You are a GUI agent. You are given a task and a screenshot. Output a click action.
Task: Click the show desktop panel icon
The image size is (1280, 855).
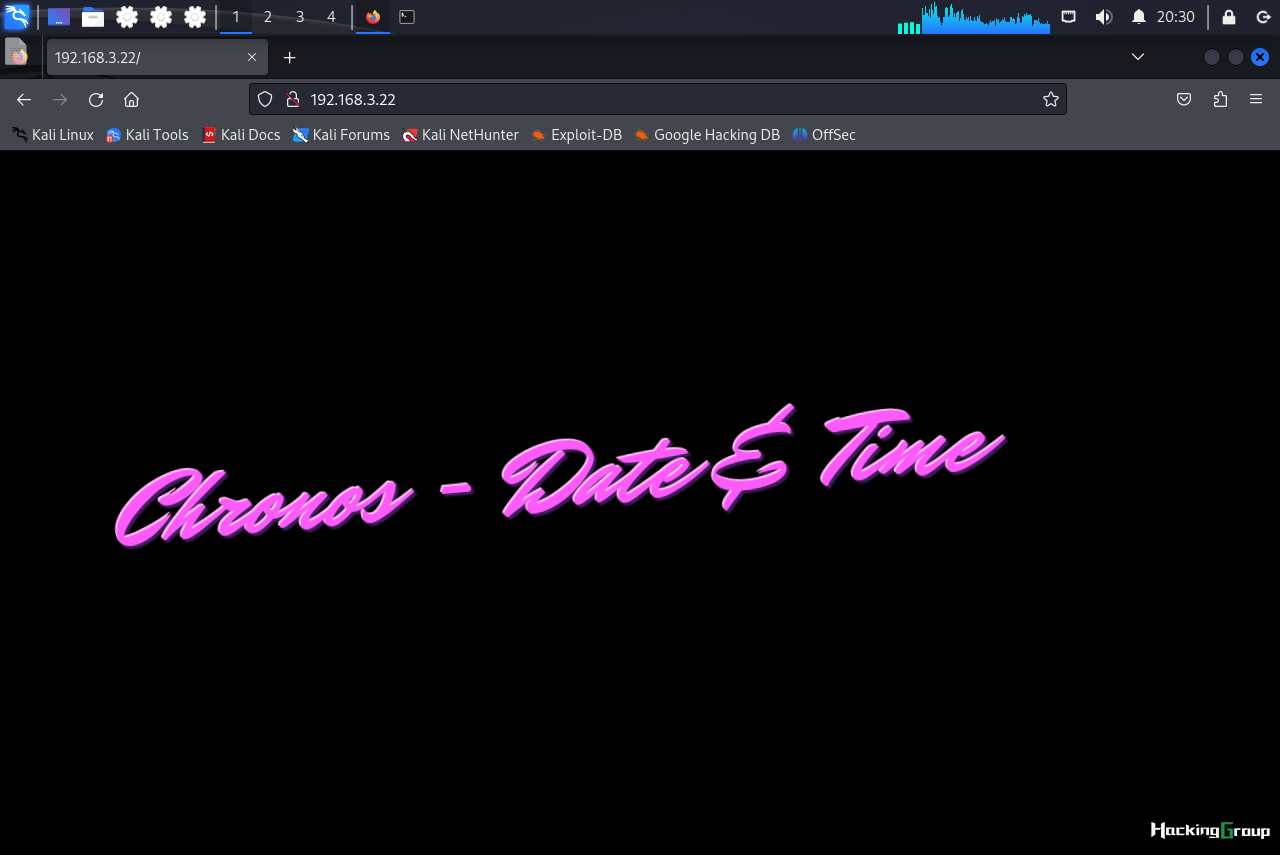point(59,17)
